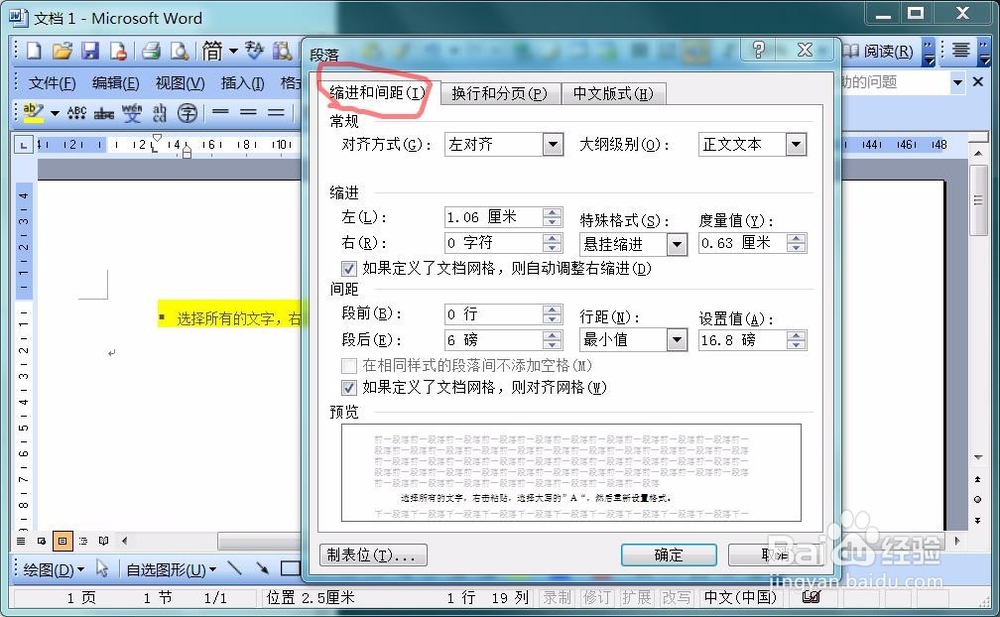Print the document using the printer icon
Viewport: 1000px width, 617px height.
point(151,50)
